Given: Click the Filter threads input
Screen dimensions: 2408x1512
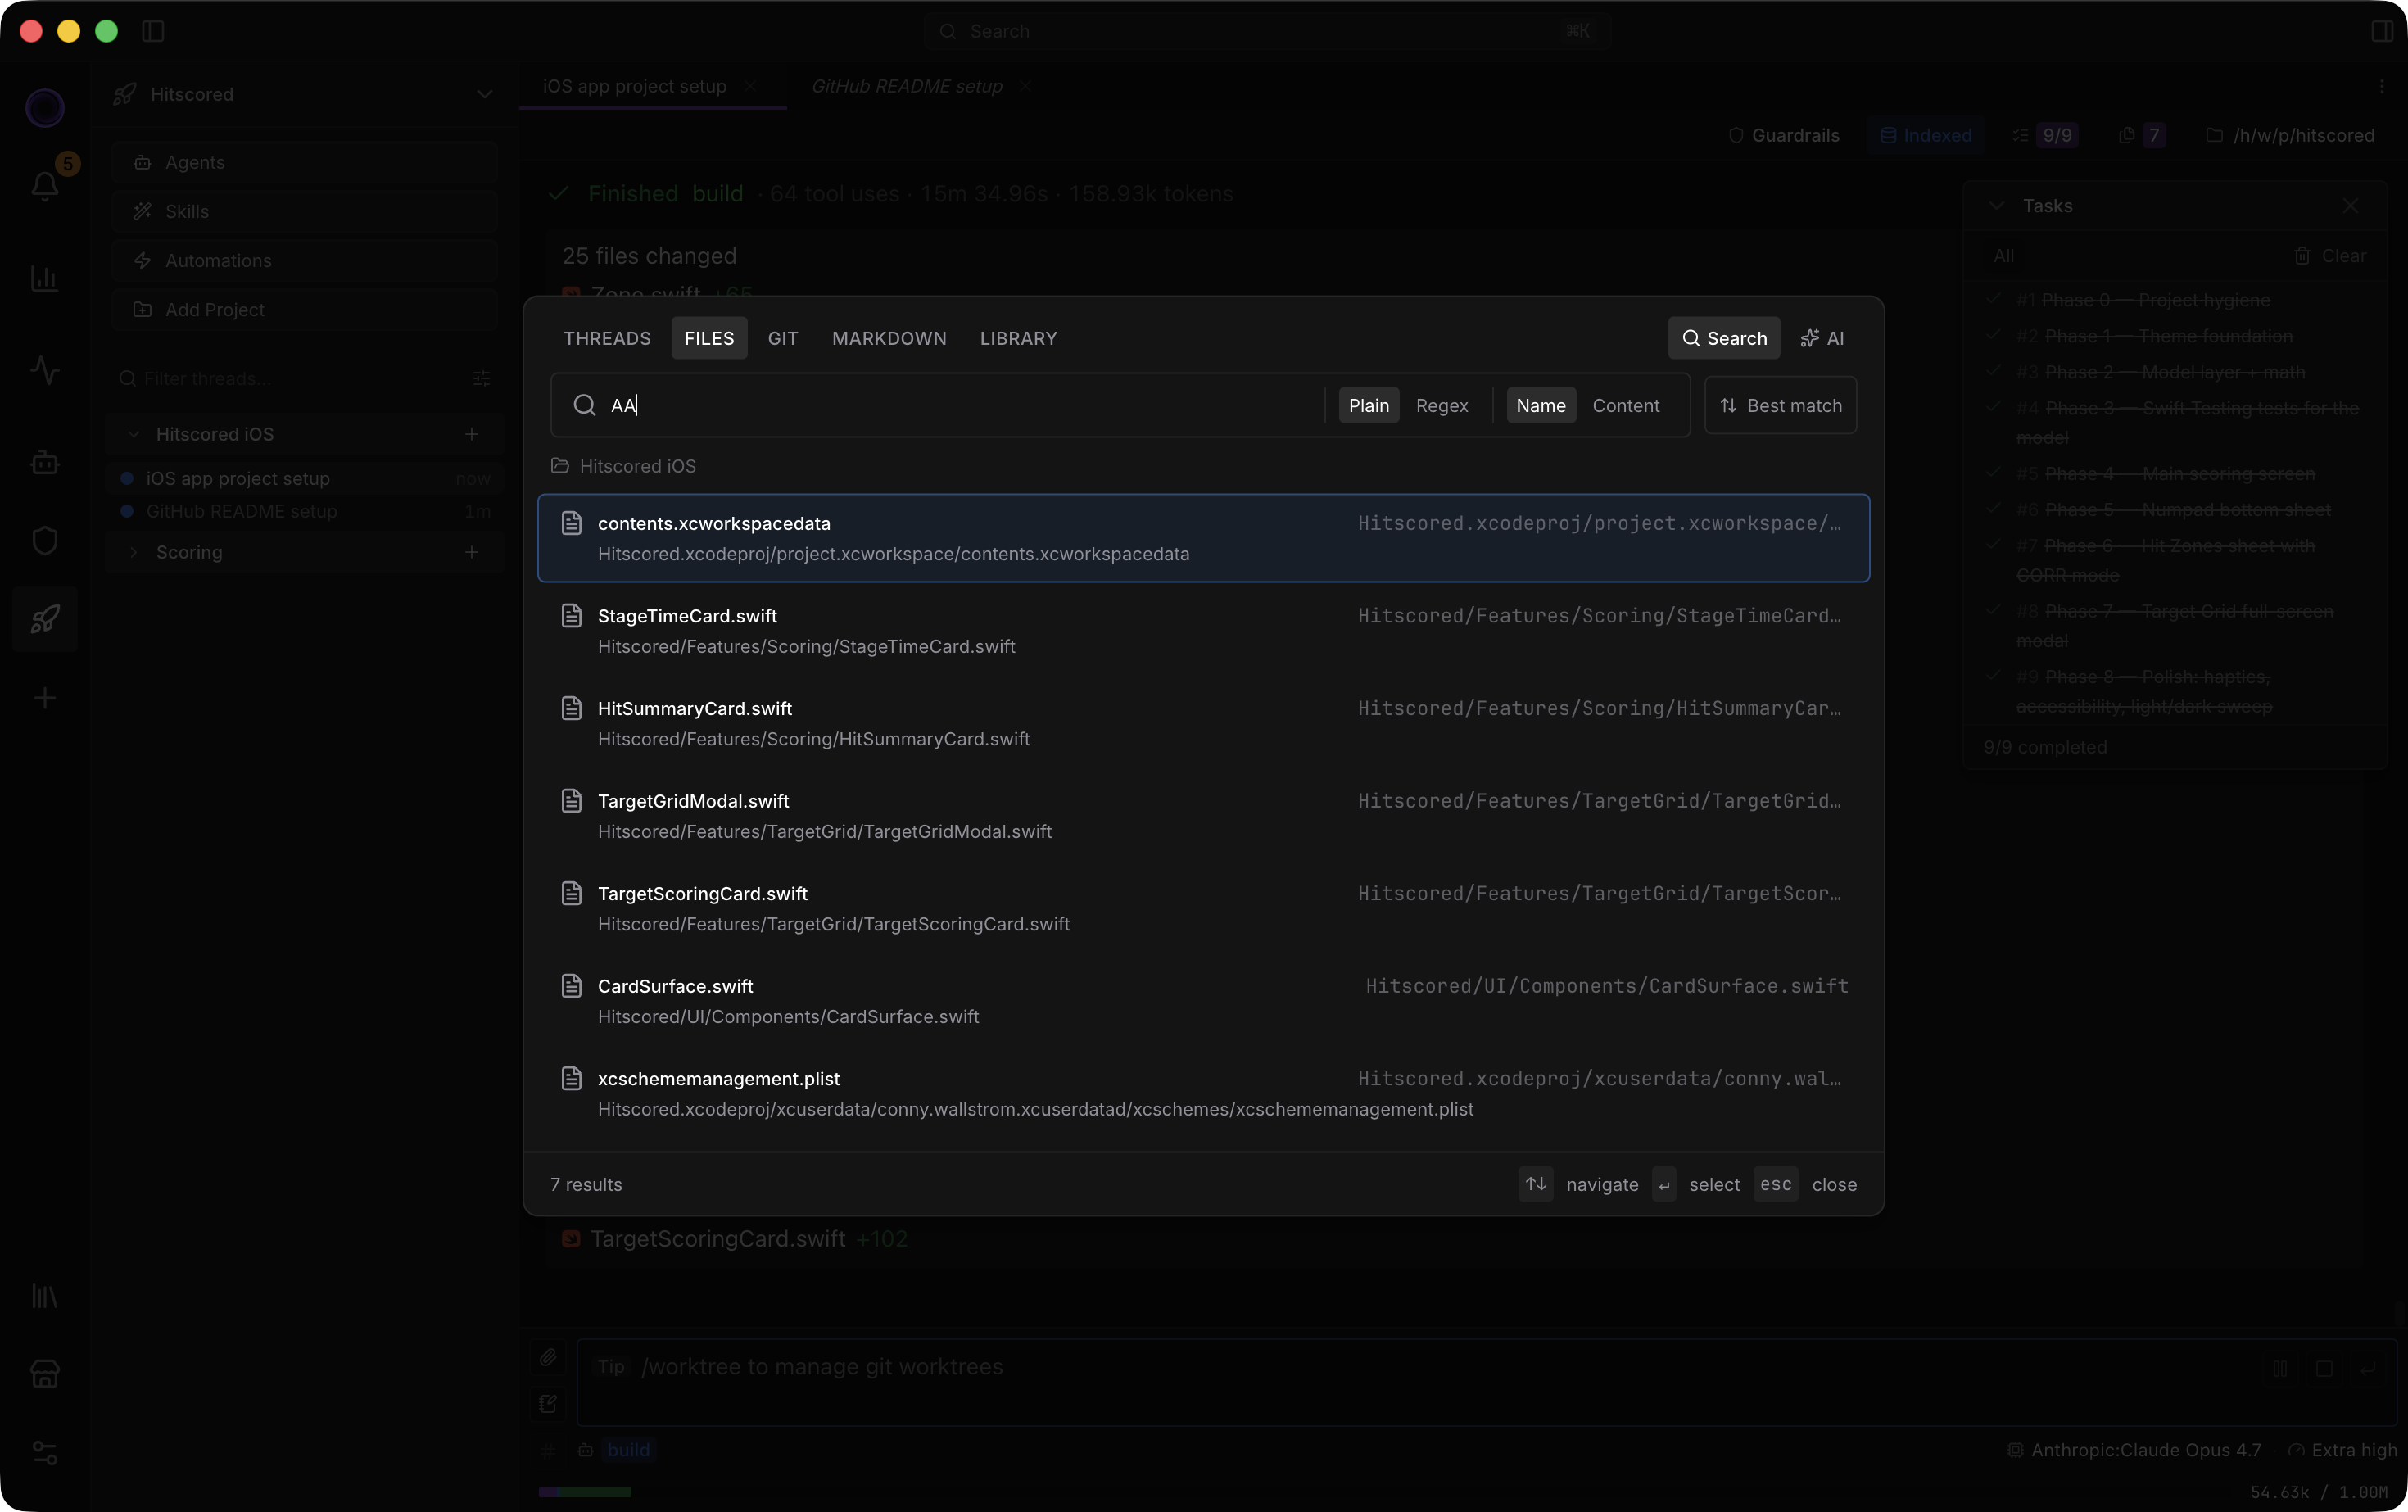Looking at the screenshot, I should 290,378.
